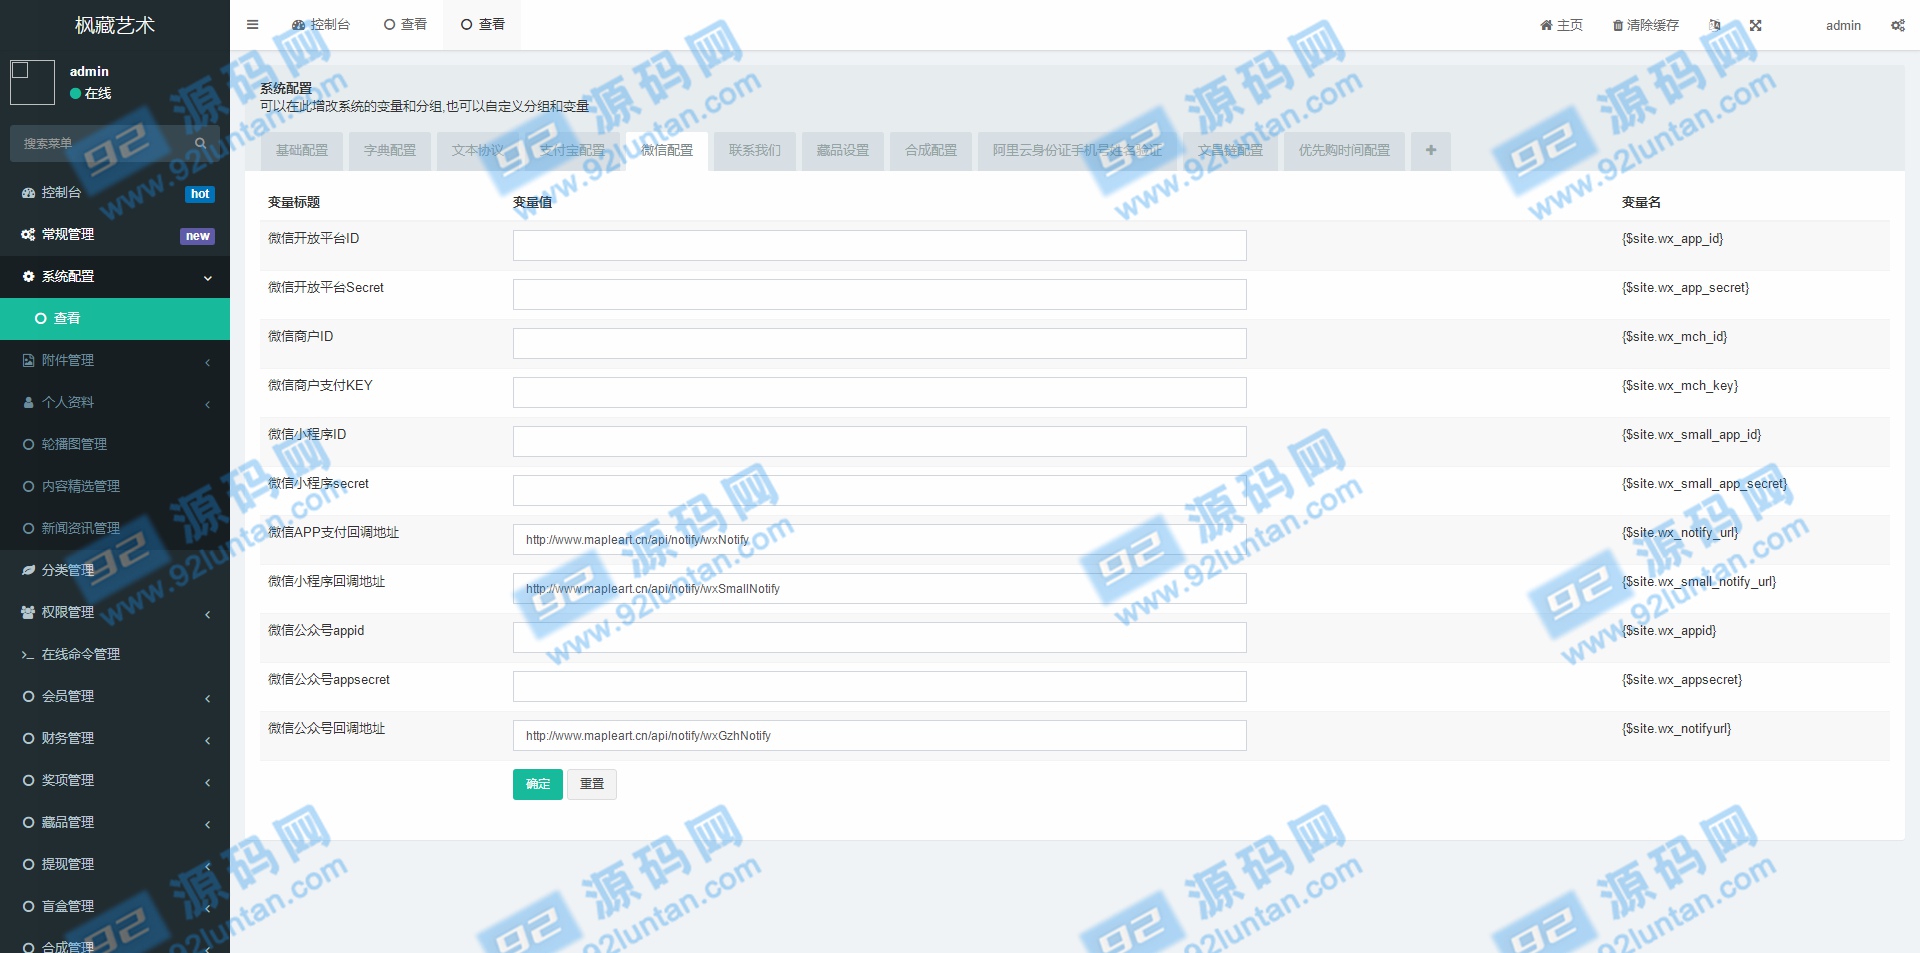Screen dimensions: 1920x953
Task: Open the 优先购时间配置 tab
Action: [x=1344, y=150]
